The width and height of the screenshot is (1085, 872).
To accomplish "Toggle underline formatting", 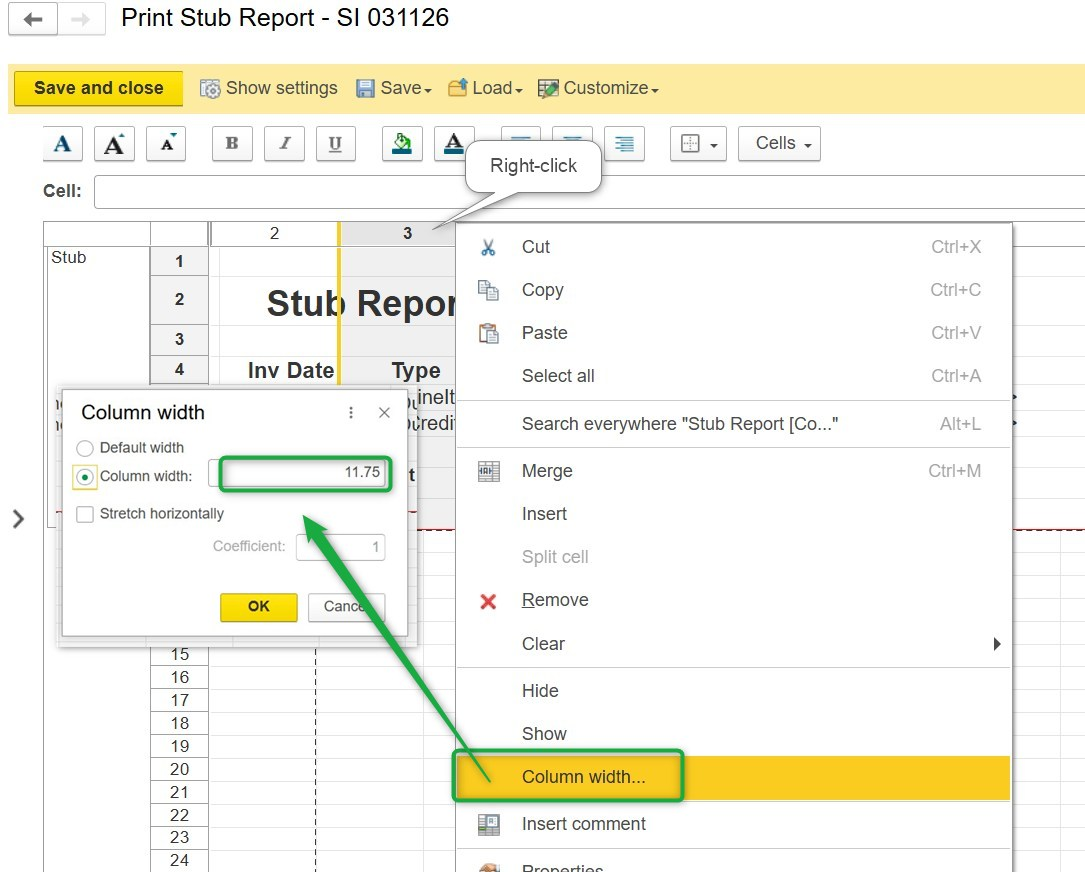I will coord(335,144).
